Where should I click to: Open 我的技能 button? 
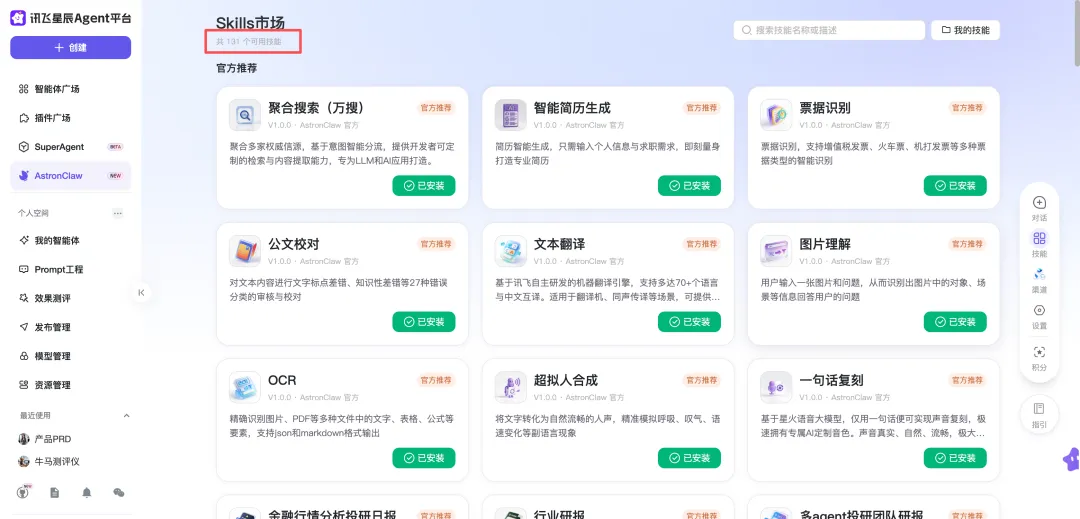pos(965,30)
